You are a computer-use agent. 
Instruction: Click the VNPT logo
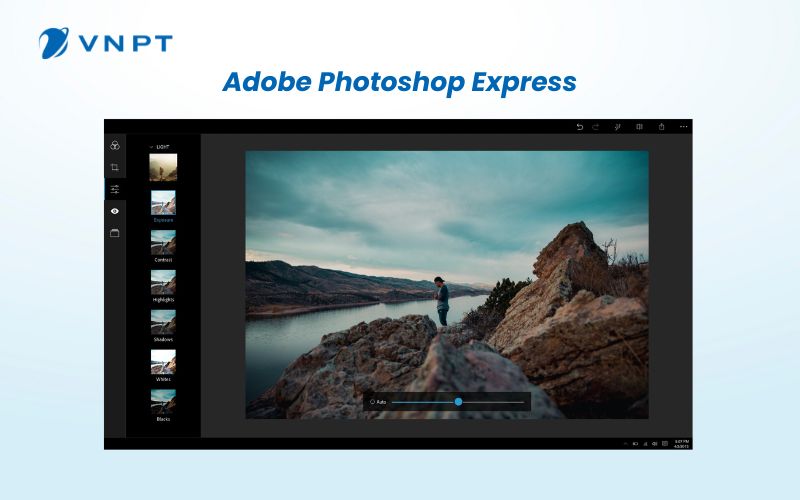[x=106, y=43]
